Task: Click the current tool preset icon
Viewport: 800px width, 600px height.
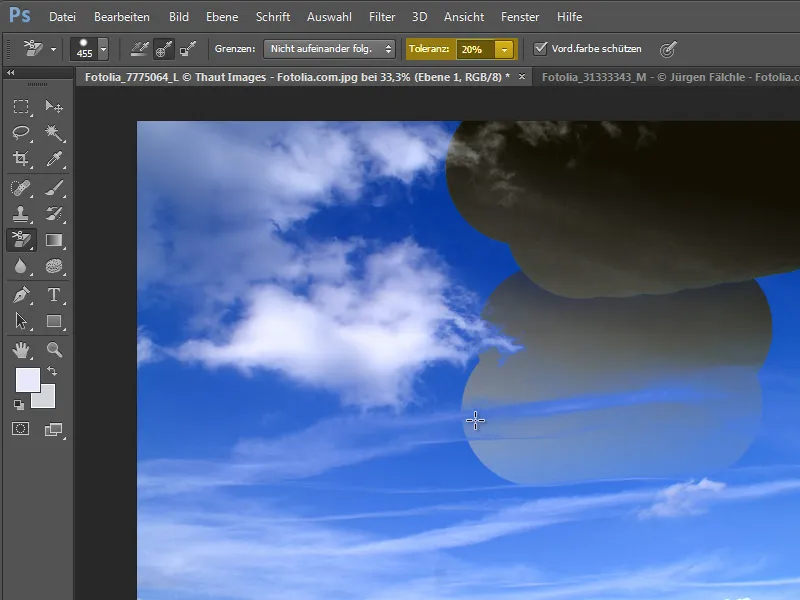Action: [34, 49]
